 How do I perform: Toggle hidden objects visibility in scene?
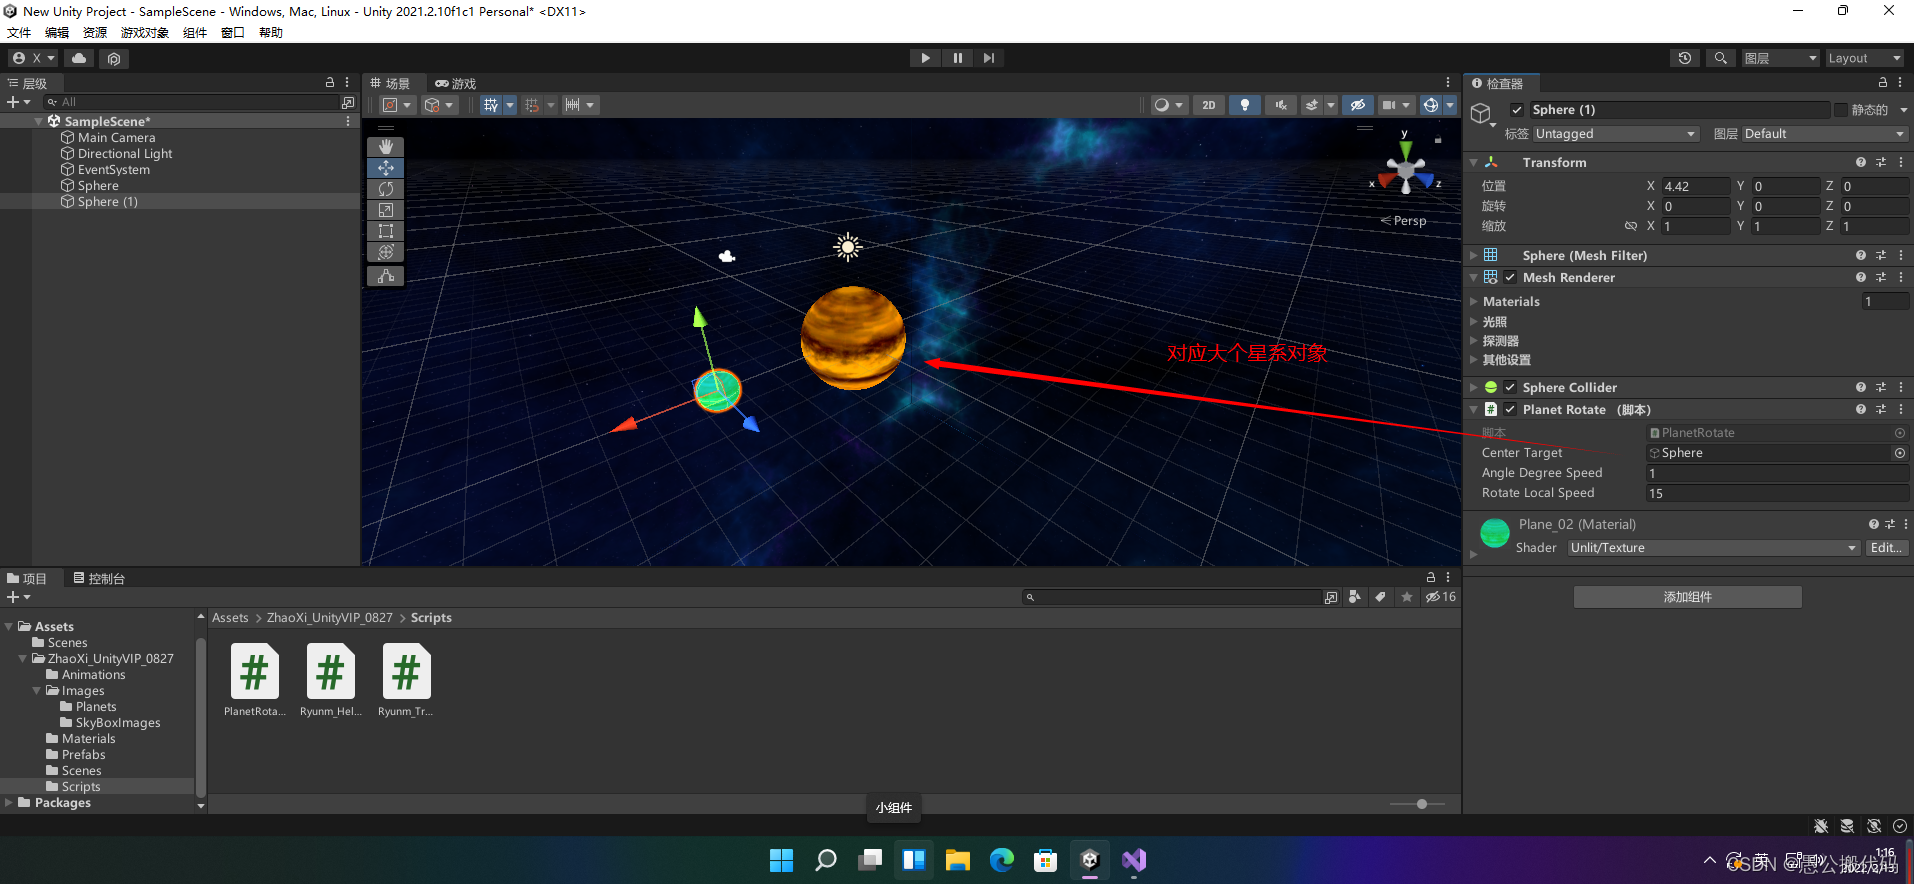pos(1357,105)
